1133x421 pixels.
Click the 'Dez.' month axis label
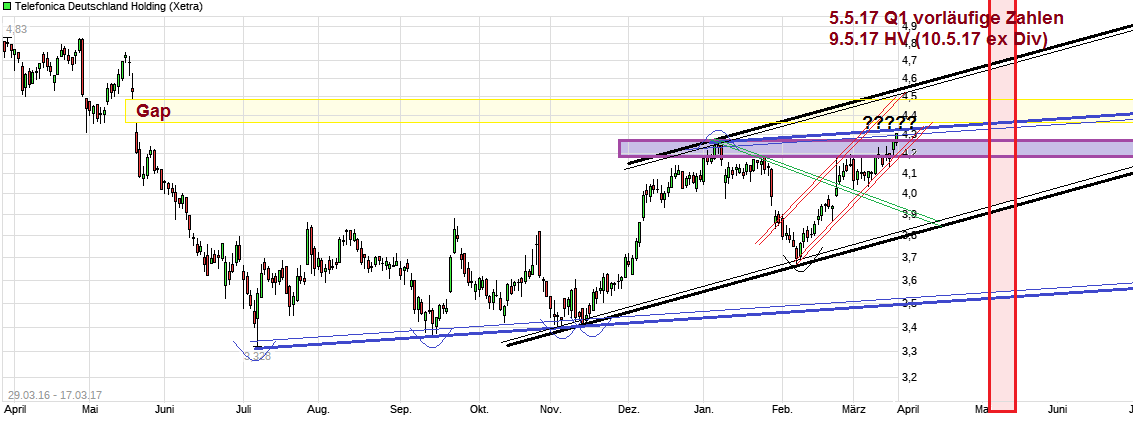[x=629, y=409]
